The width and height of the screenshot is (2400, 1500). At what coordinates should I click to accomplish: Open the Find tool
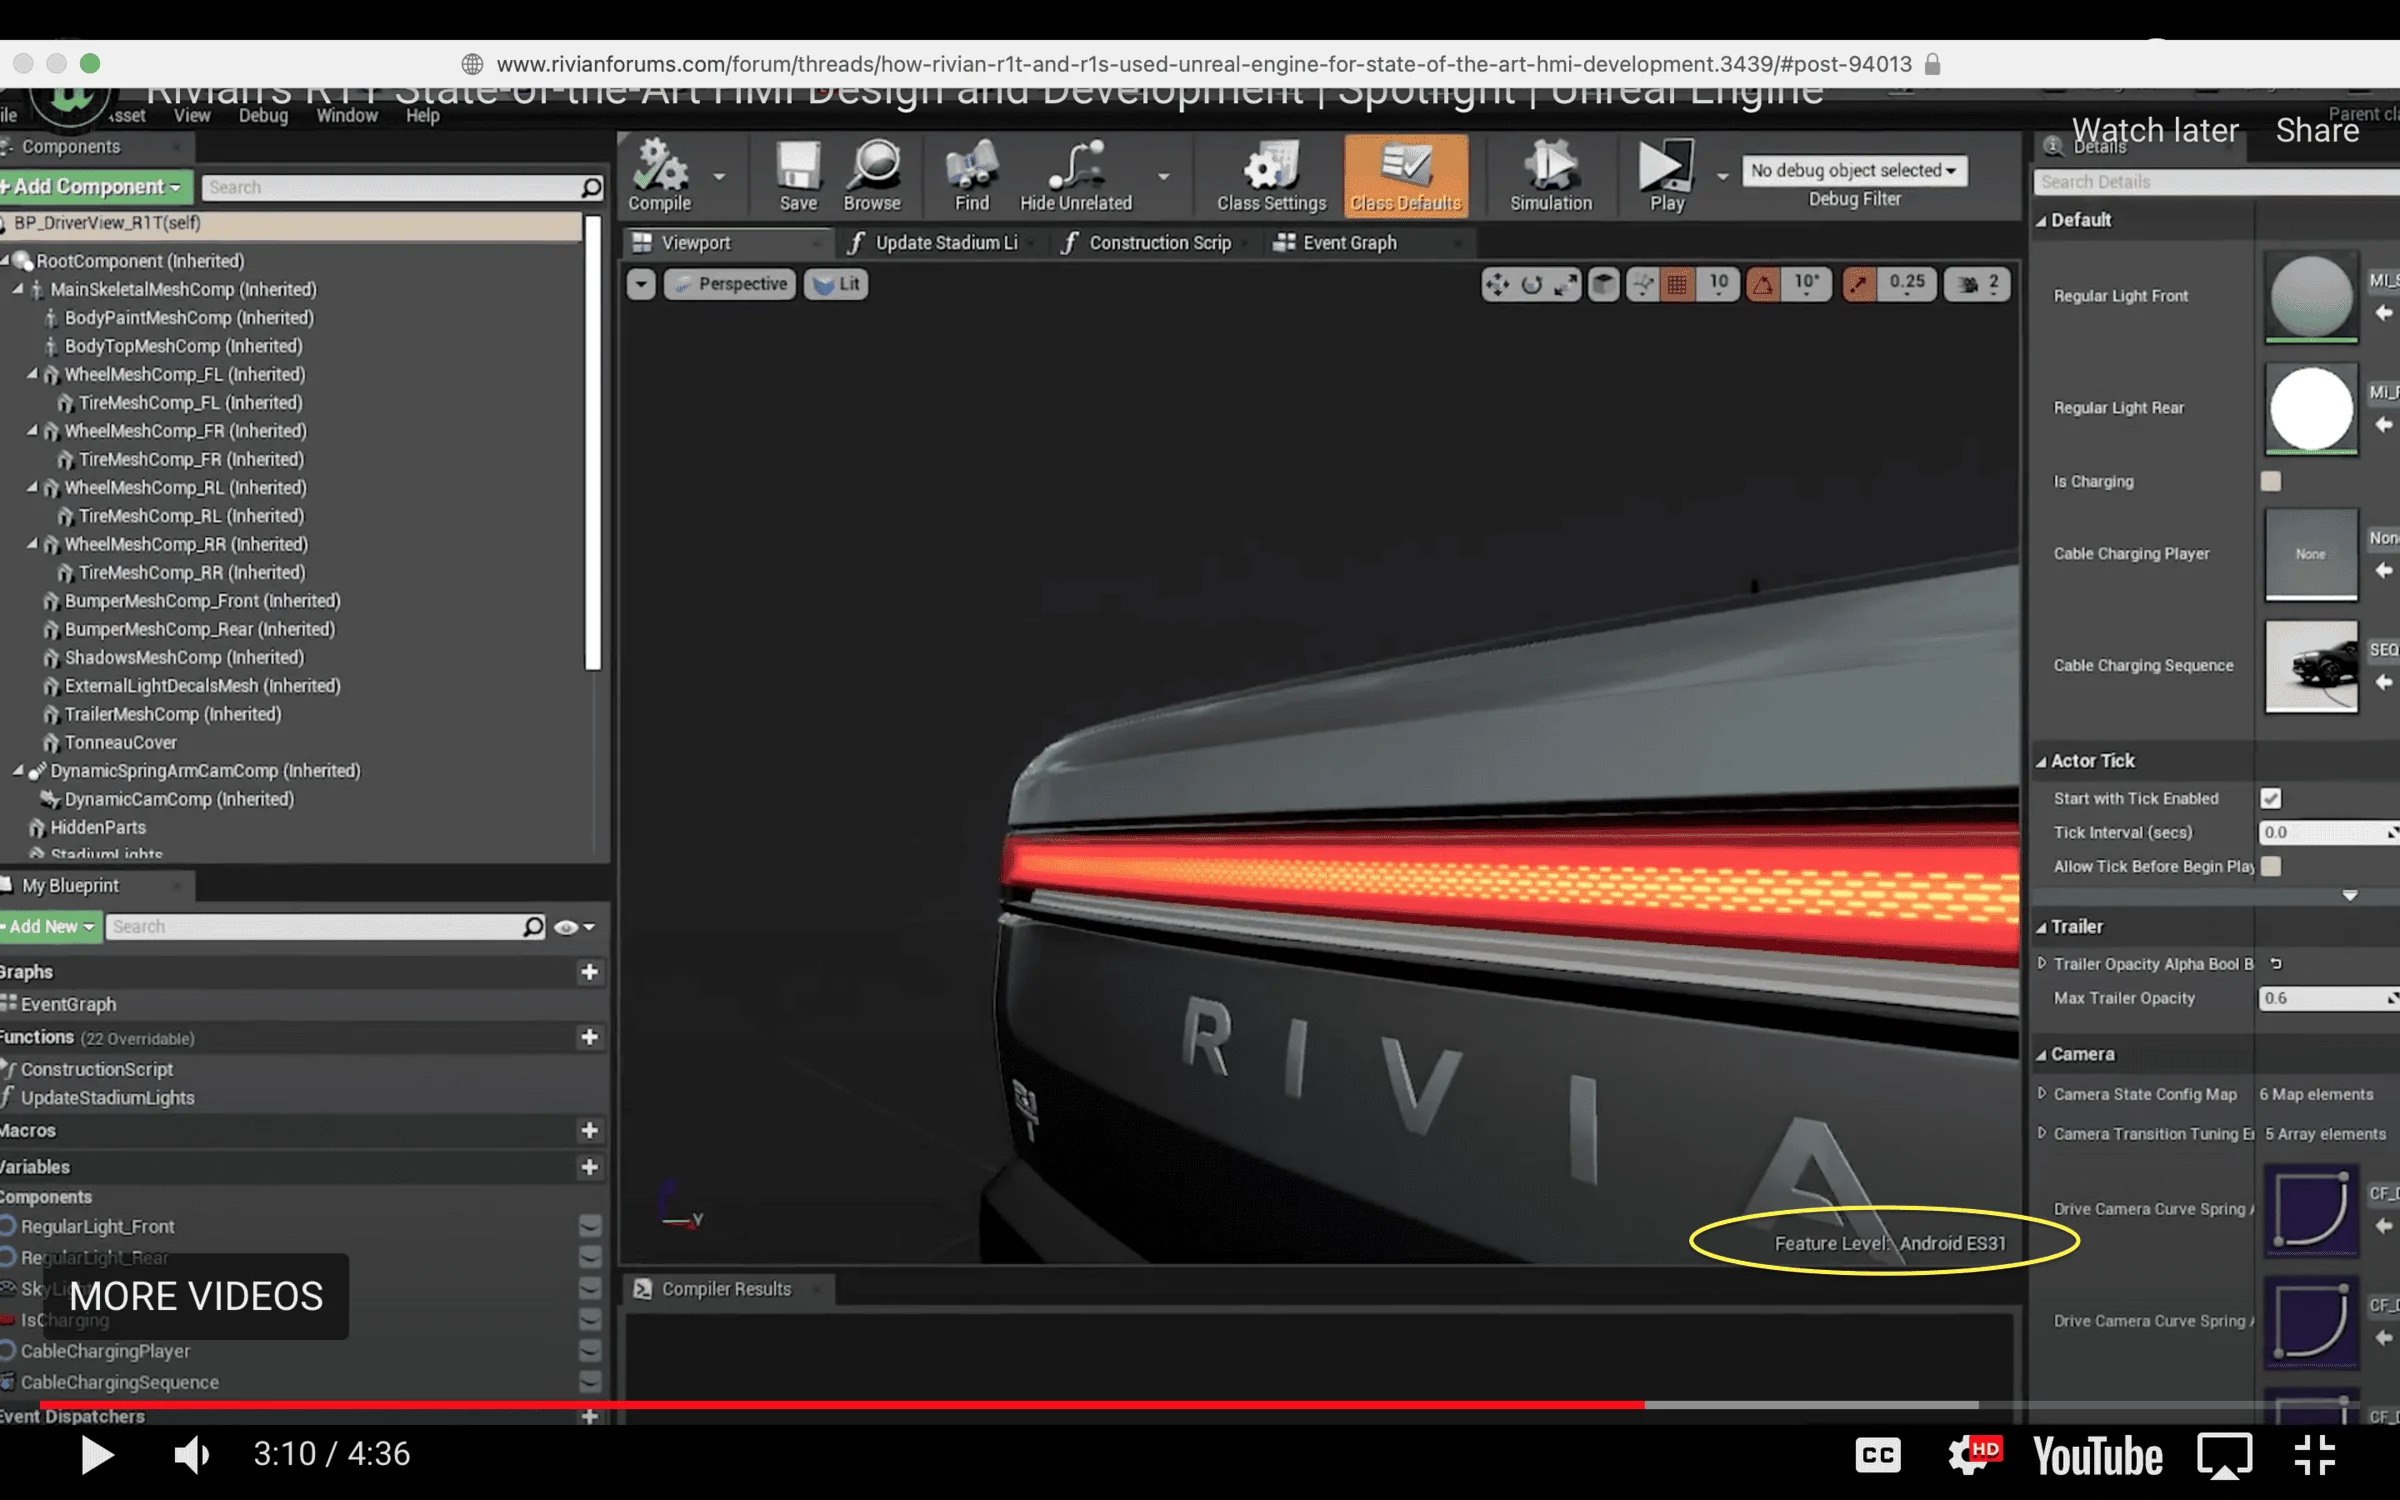pyautogui.click(x=971, y=175)
